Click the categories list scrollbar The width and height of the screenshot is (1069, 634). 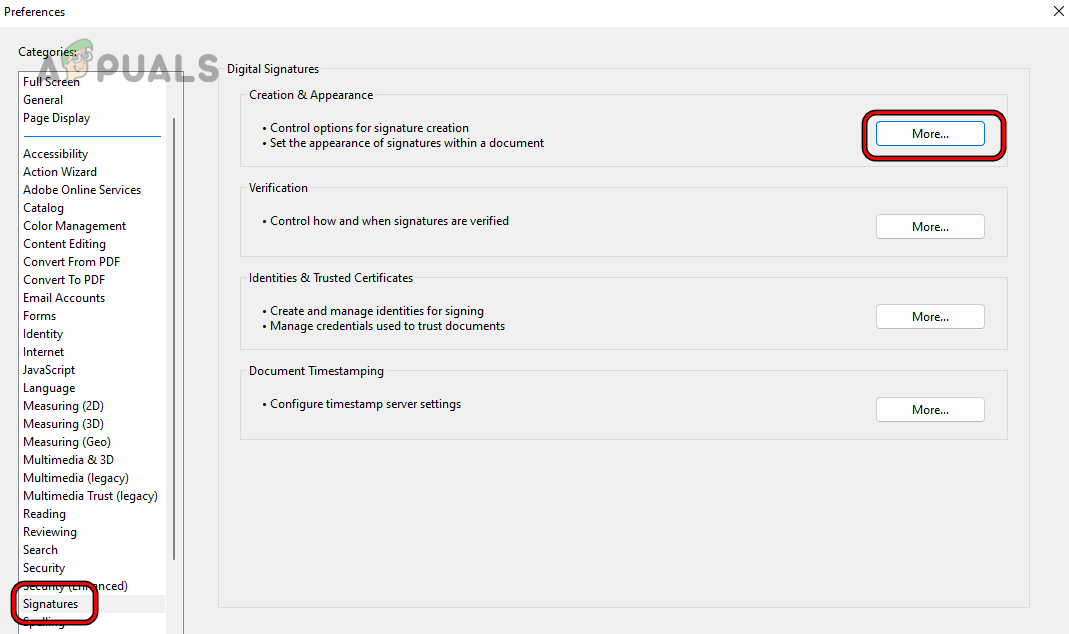(174, 300)
